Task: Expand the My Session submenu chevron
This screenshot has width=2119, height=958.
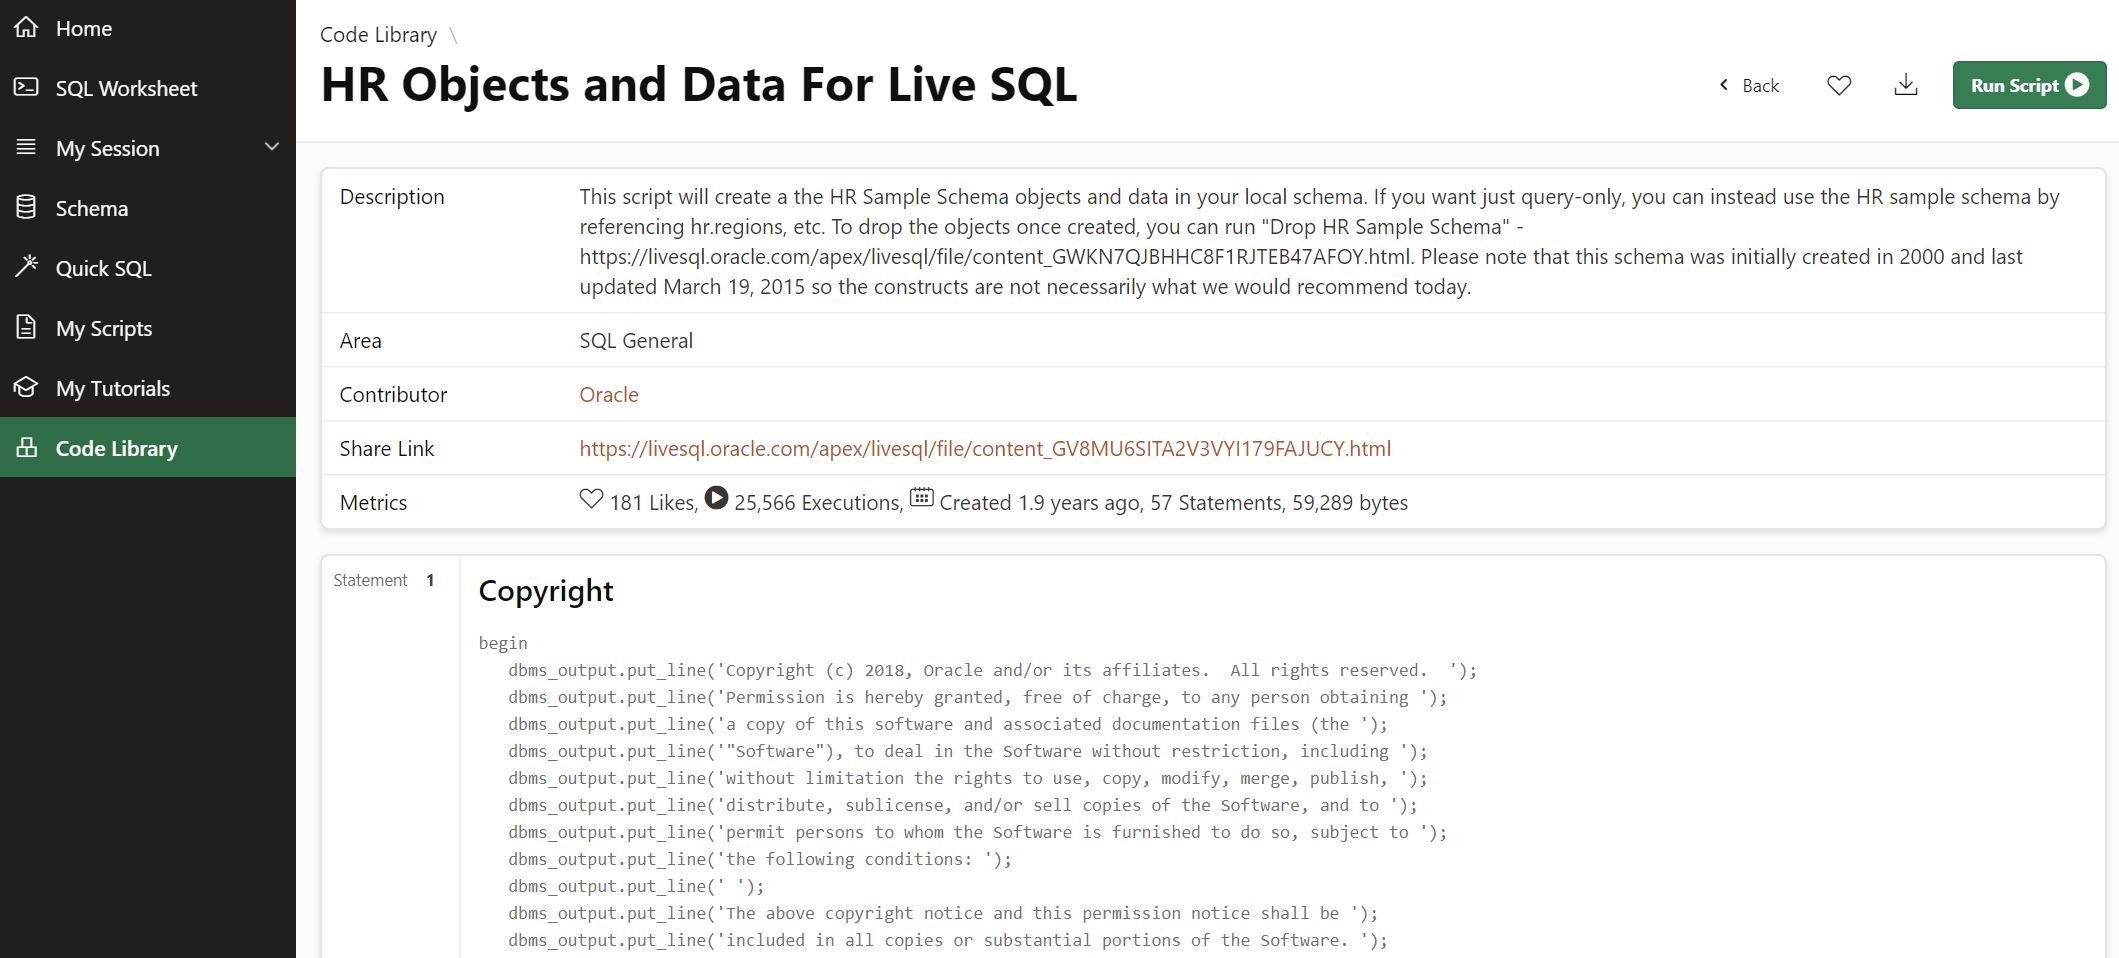Action: (x=271, y=147)
